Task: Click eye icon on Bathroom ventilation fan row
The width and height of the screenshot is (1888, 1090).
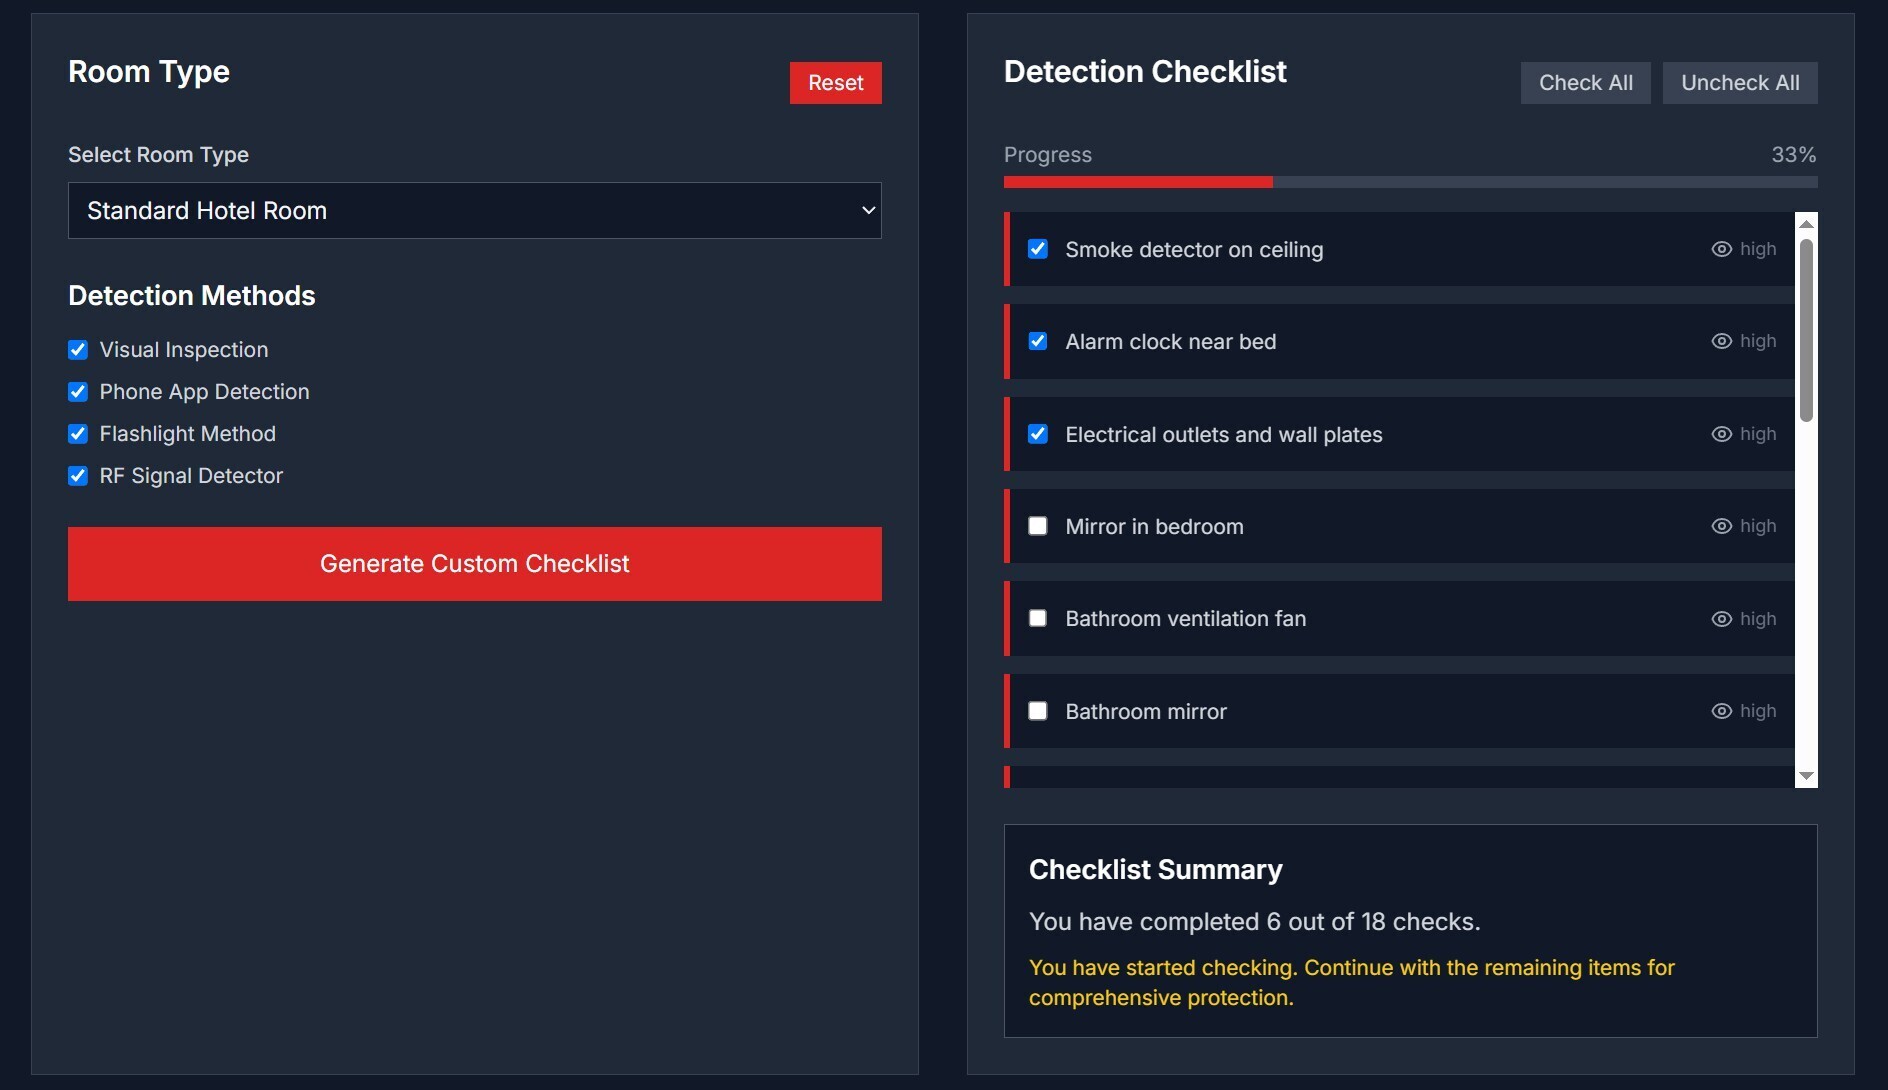Action: 1721,619
